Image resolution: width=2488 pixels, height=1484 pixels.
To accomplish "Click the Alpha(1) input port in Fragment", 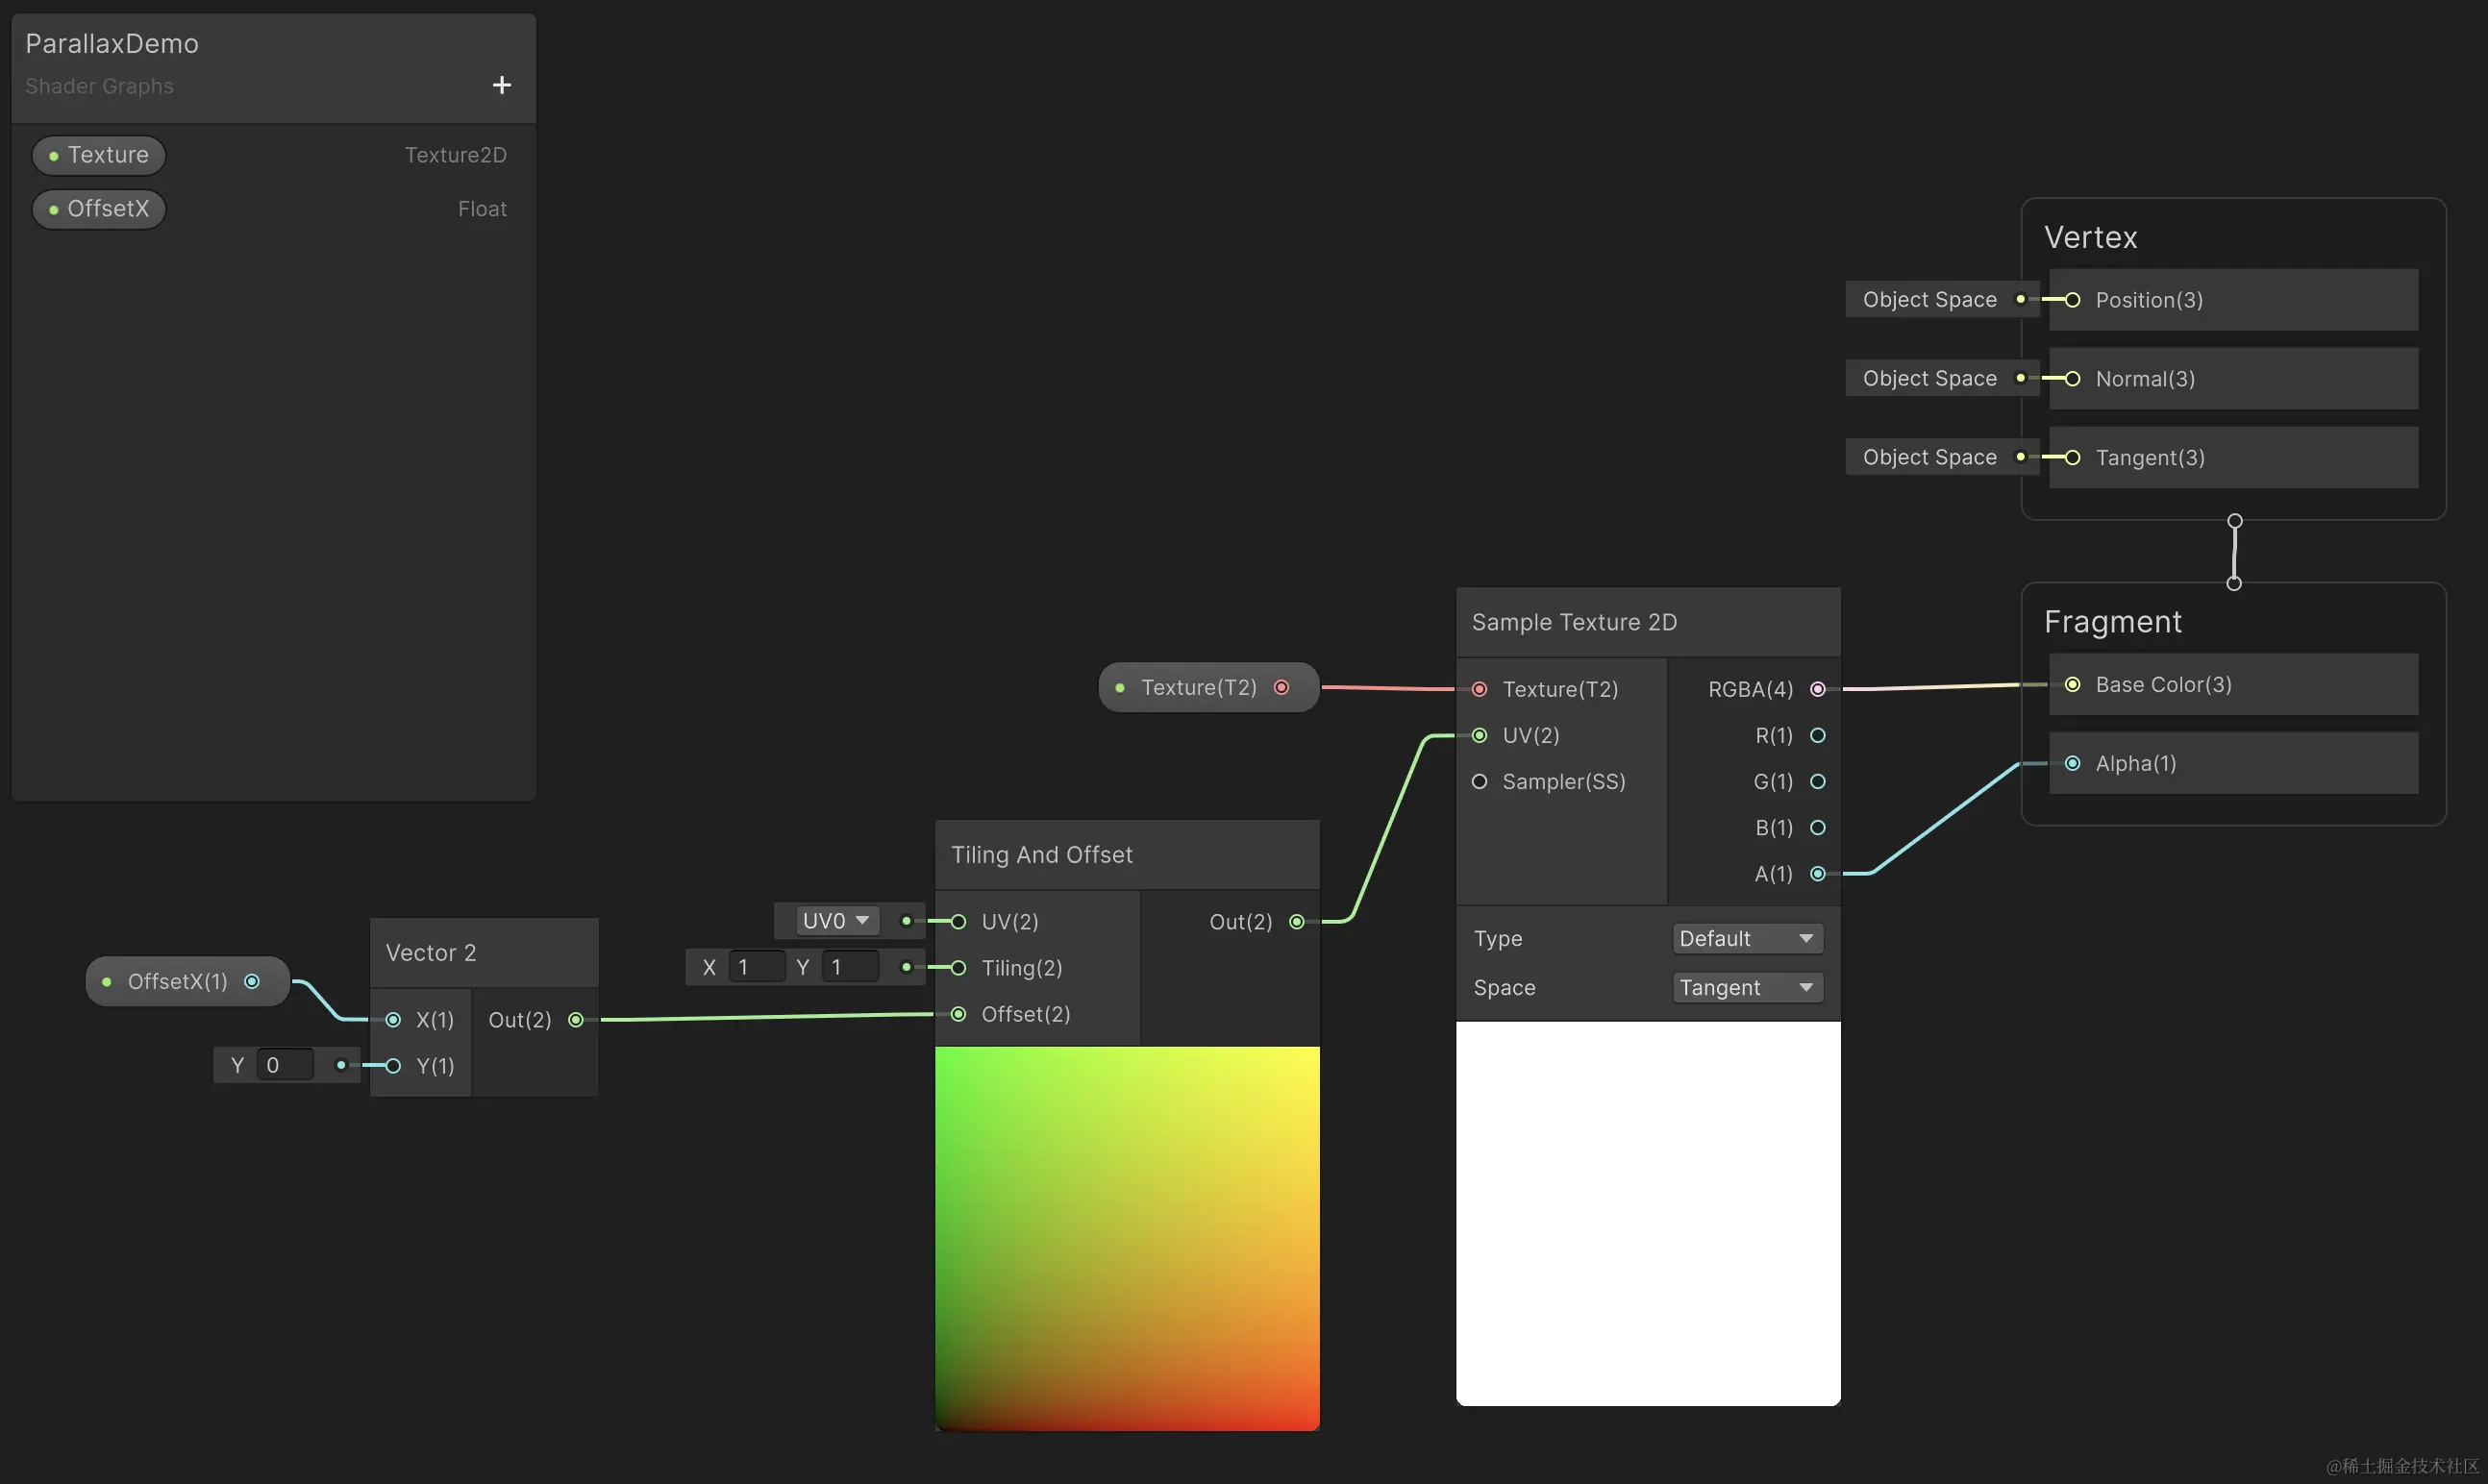I will [x=2072, y=764].
